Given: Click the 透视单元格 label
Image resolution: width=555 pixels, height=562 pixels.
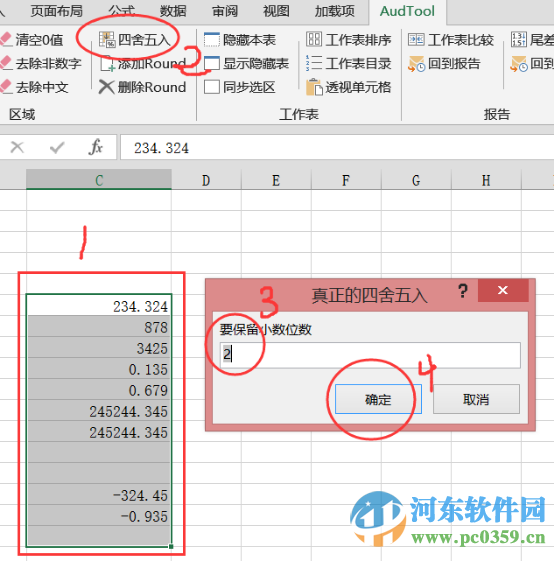Looking at the screenshot, I should click(359, 87).
